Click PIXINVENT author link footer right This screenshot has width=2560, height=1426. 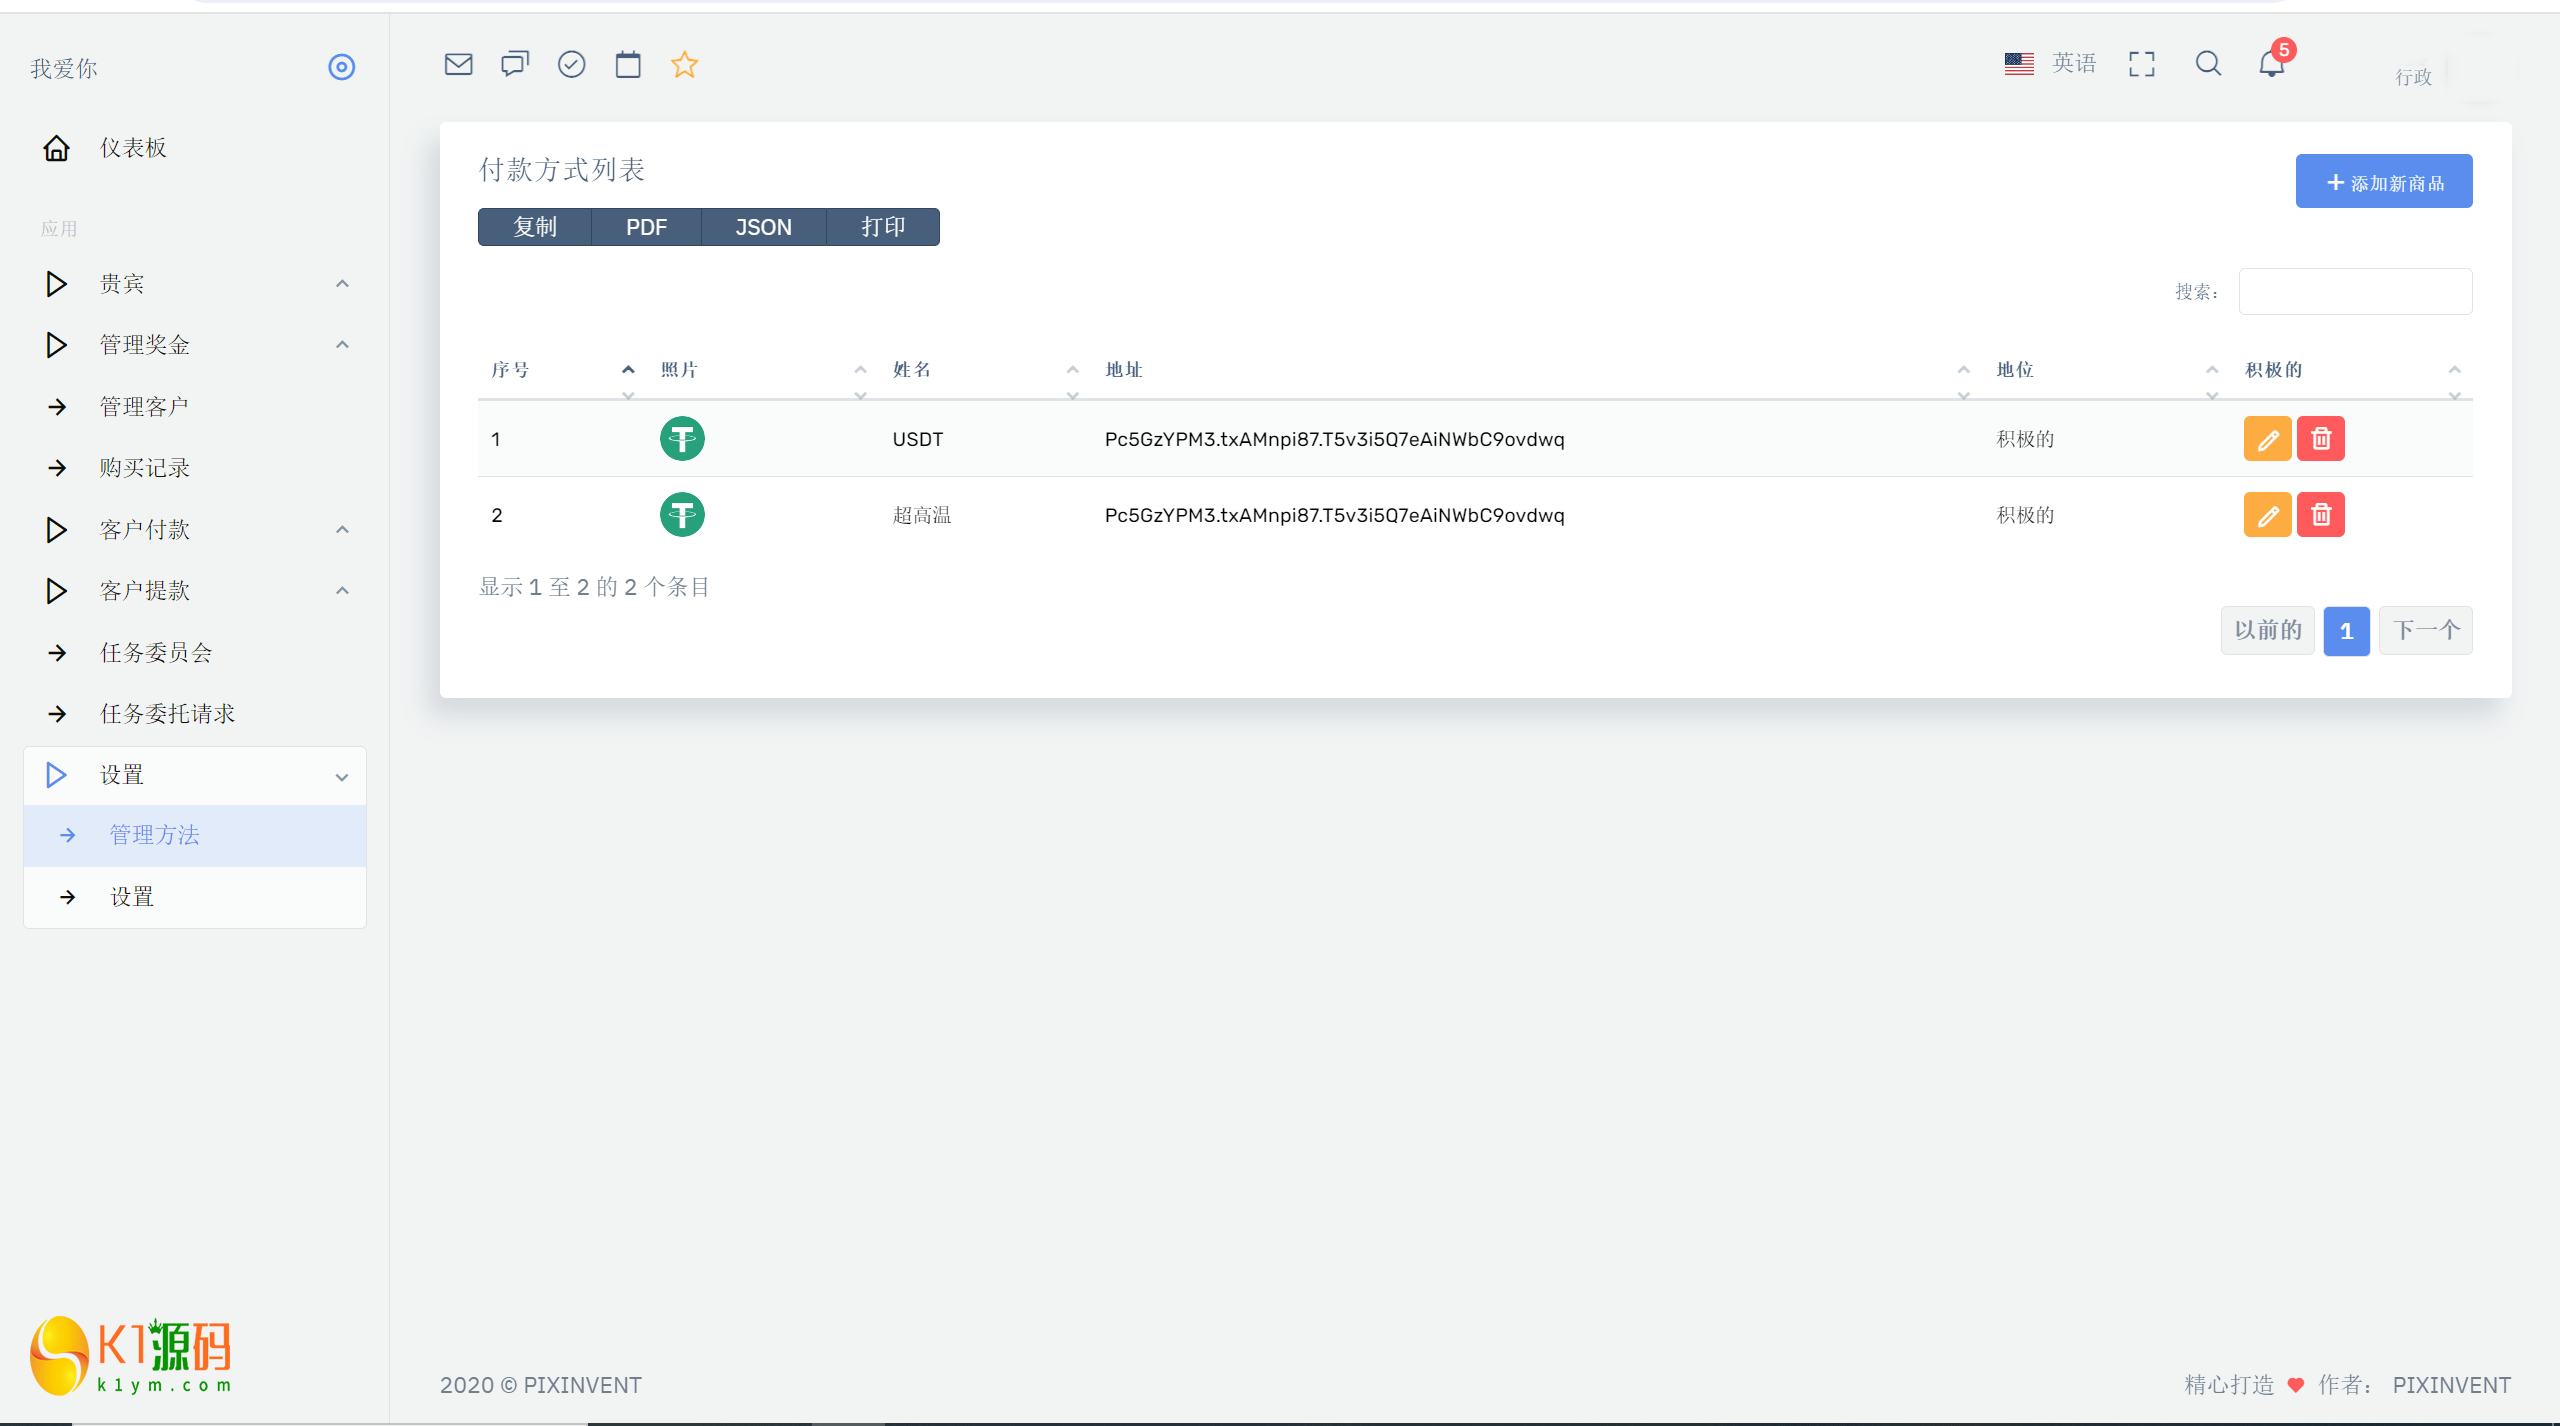pos(2451,1385)
